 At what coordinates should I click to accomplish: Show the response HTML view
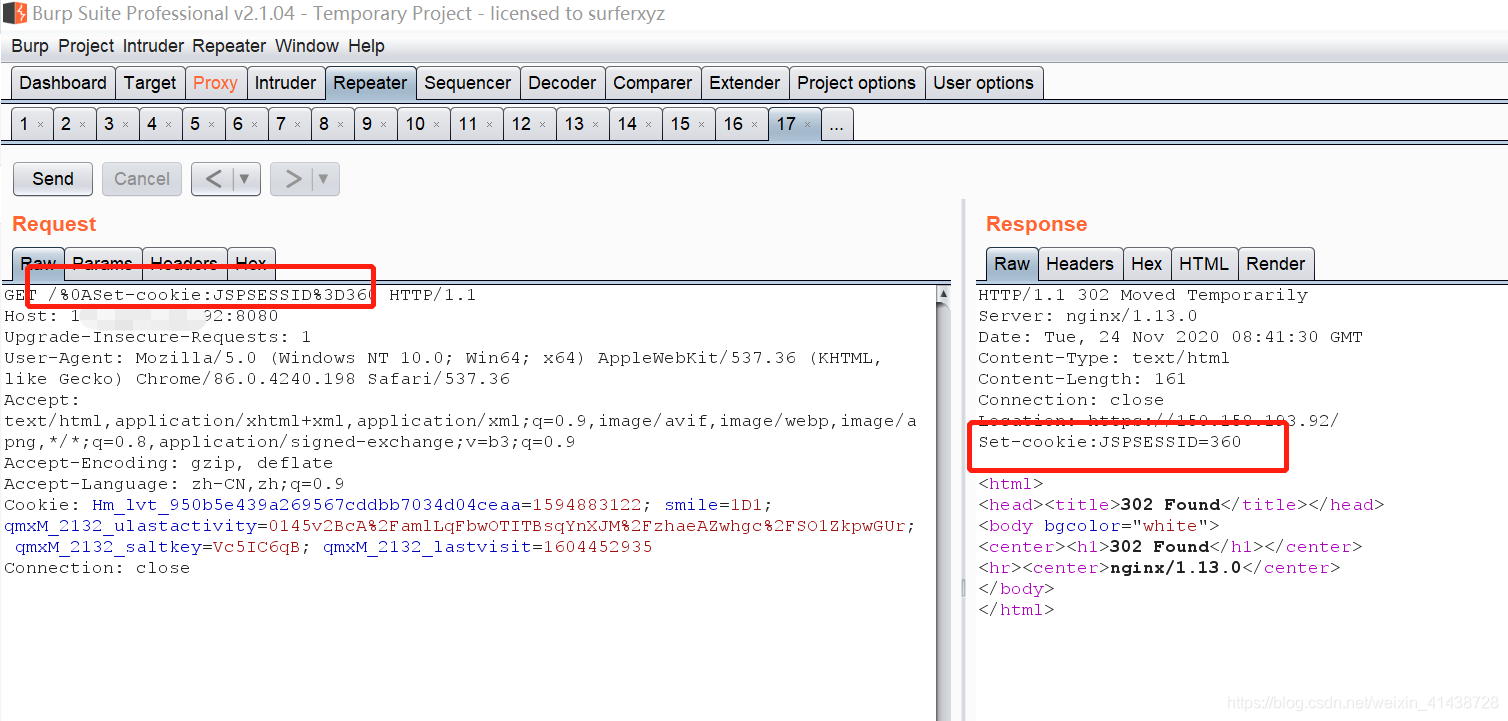pyautogui.click(x=1204, y=264)
